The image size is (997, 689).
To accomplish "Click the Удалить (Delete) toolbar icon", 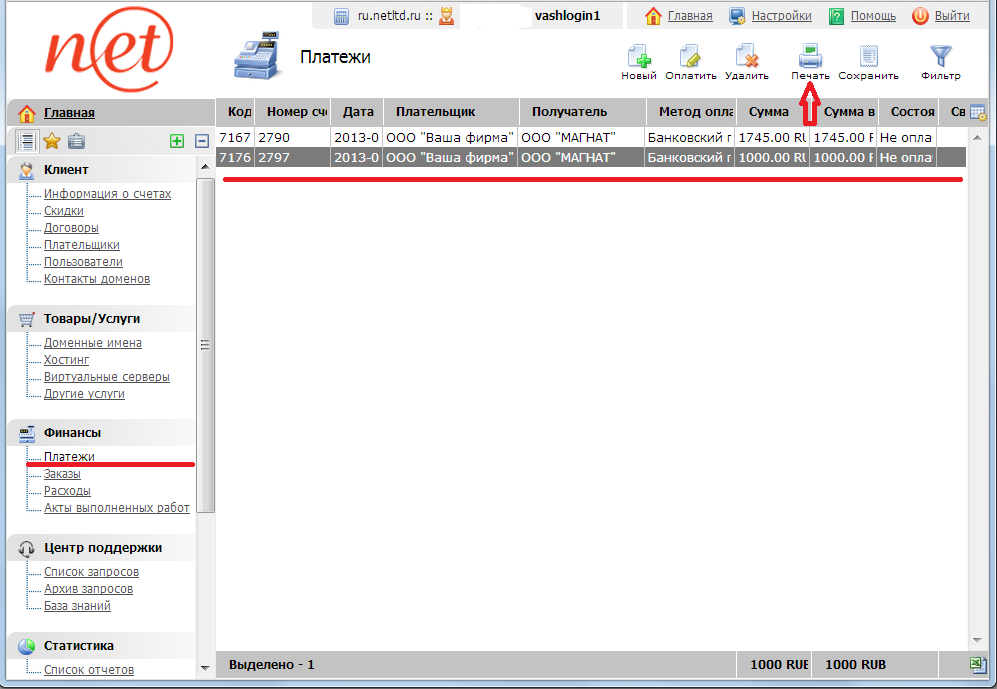I will tap(746, 57).
